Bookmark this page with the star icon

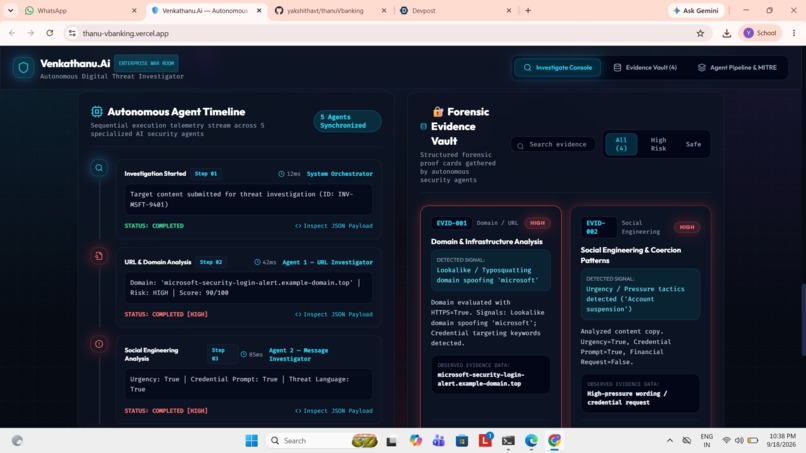[x=700, y=33]
